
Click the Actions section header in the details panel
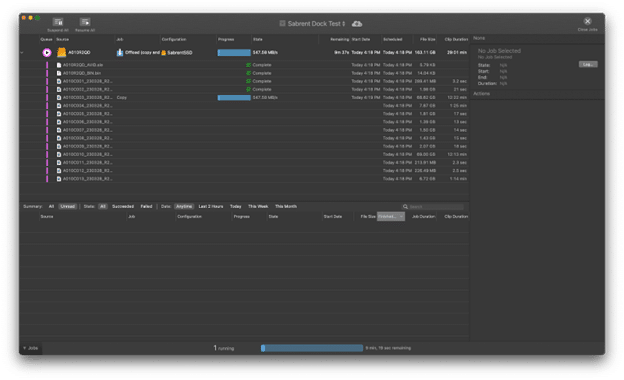coord(482,94)
